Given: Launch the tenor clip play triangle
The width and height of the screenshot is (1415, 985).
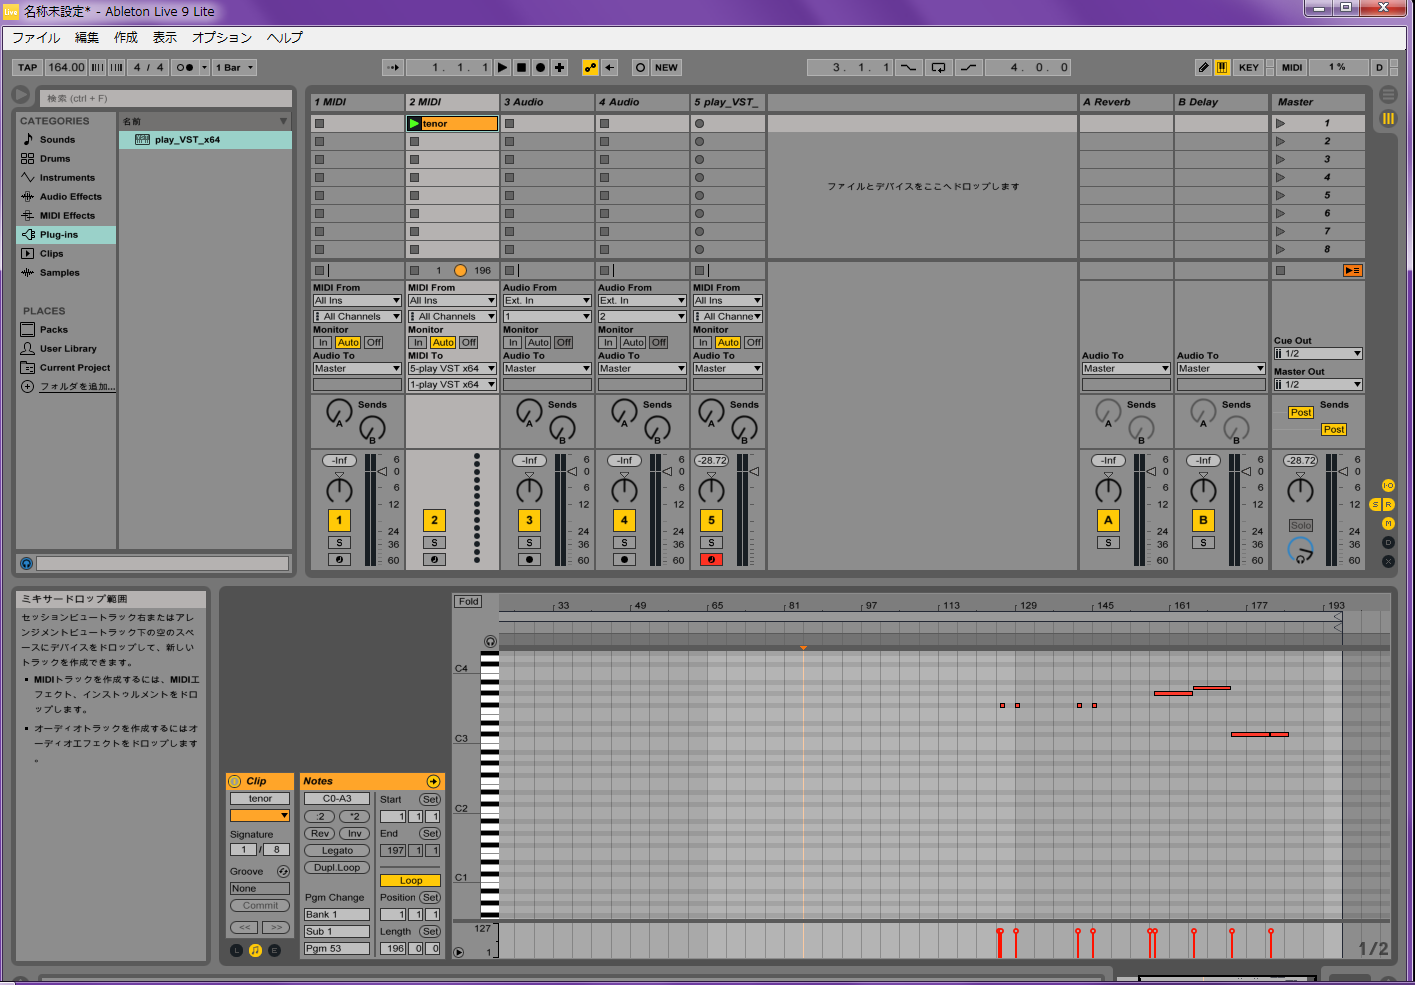Looking at the screenshot, I should coord(415,124).
